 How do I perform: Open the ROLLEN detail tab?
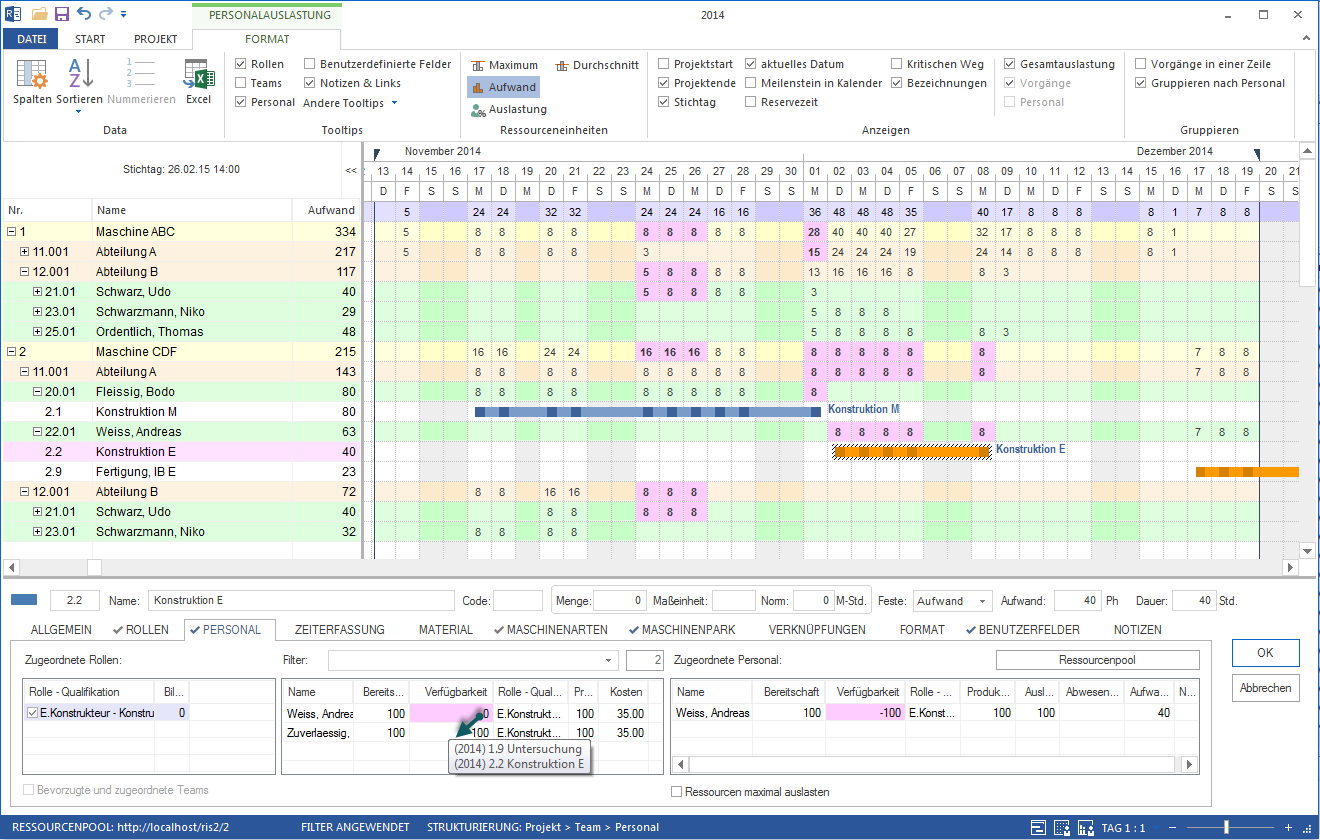[140, 630]
